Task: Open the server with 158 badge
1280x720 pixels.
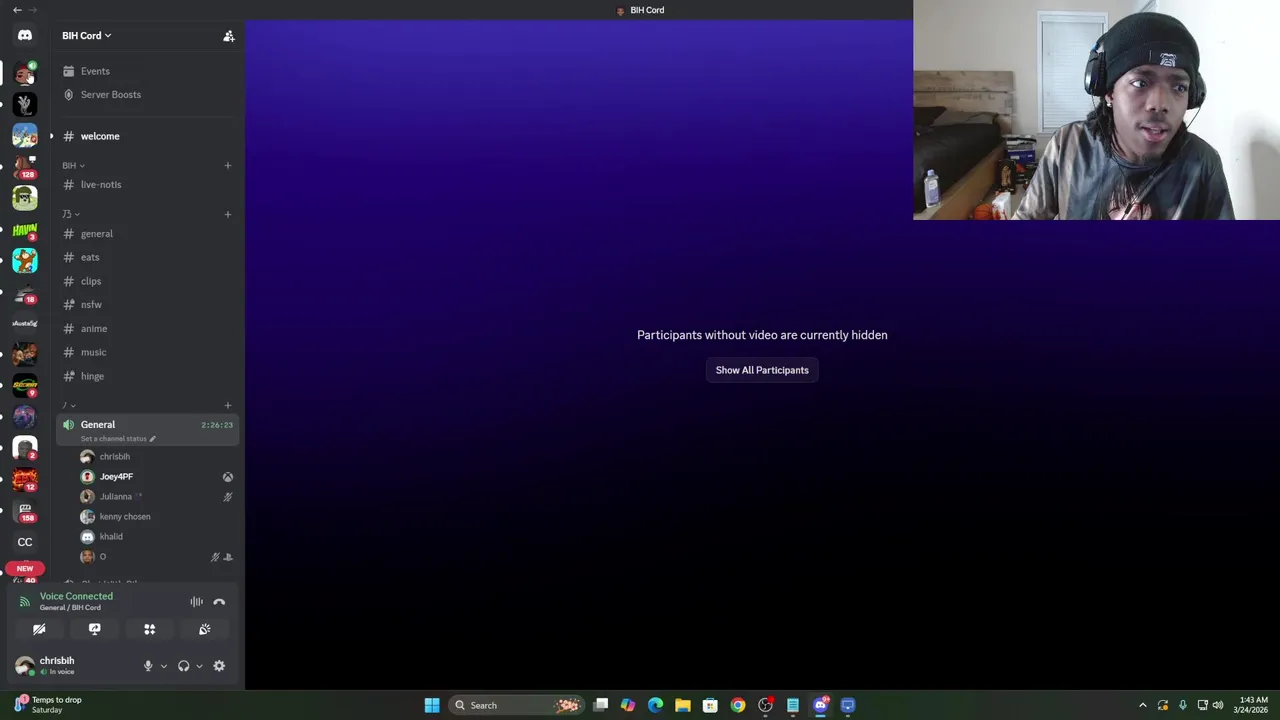Action: pos(25,511)
